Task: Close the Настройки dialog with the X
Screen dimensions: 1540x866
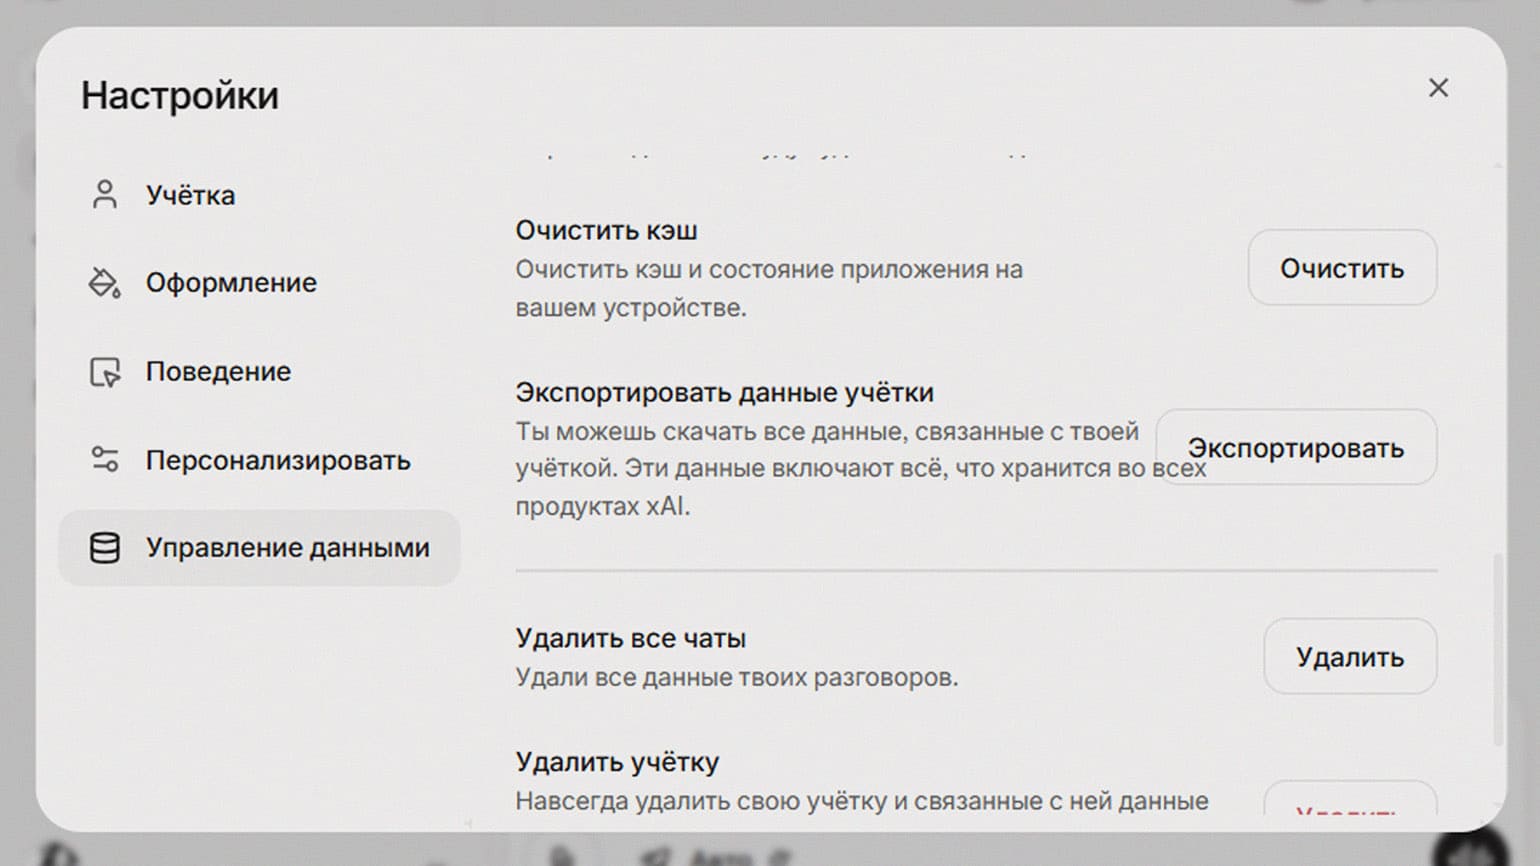Action: pos(1438,88)
